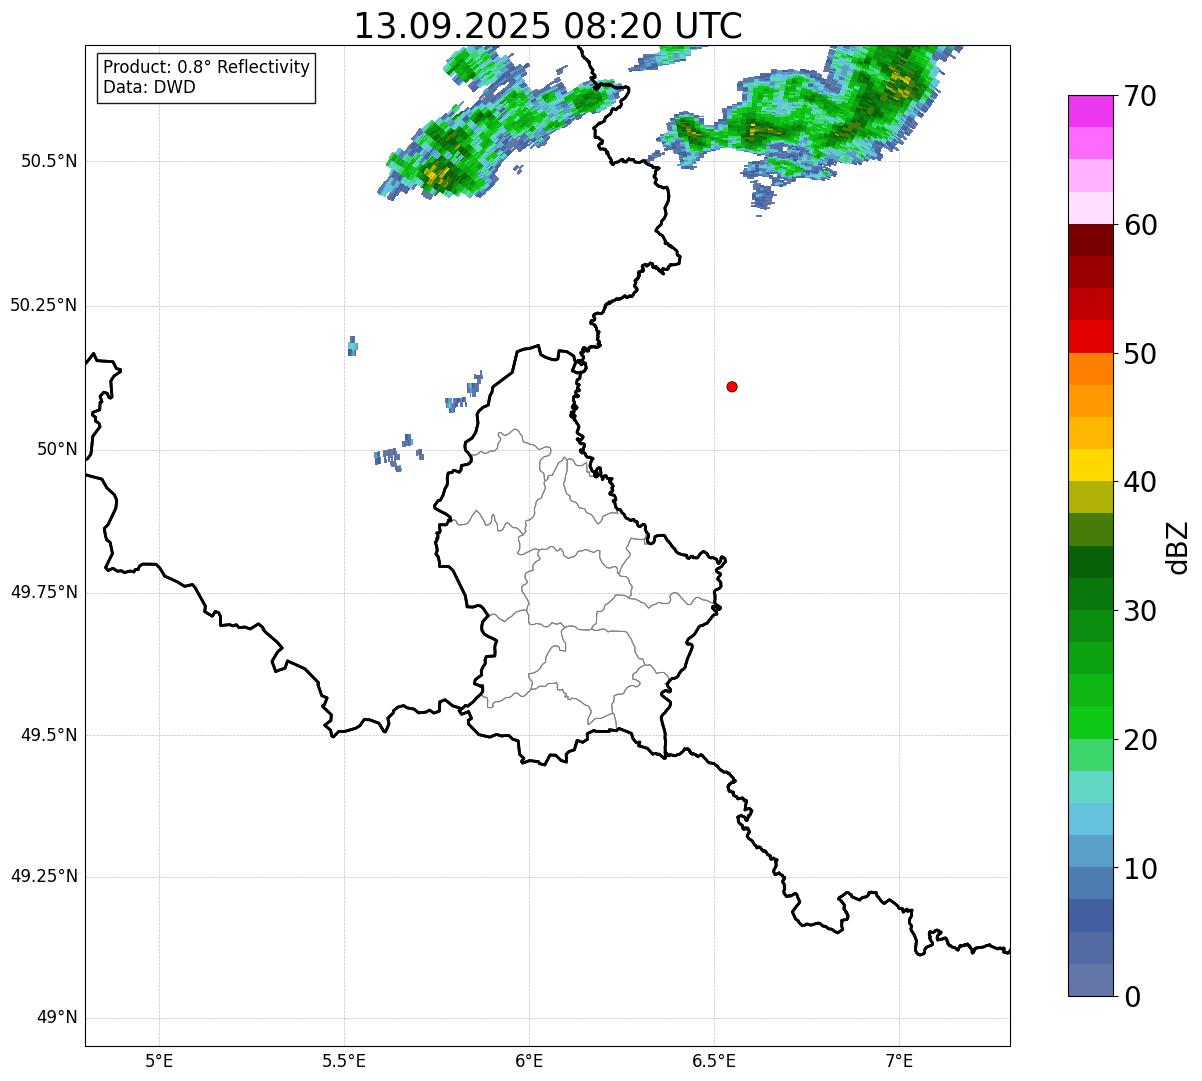Click the 0 colorbar tick value
1202x1081 pixels.
pos(1132,997)
